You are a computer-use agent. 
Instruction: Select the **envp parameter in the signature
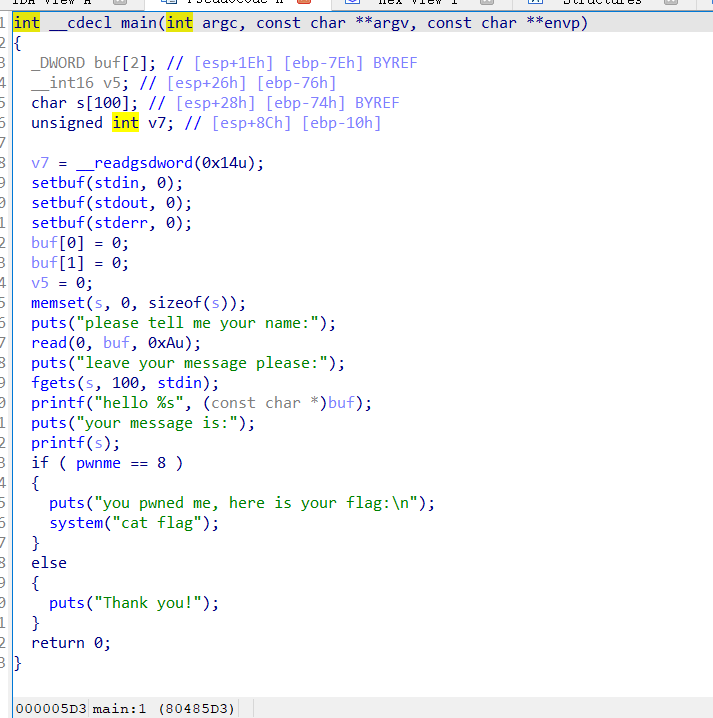[x=553, y=23]
